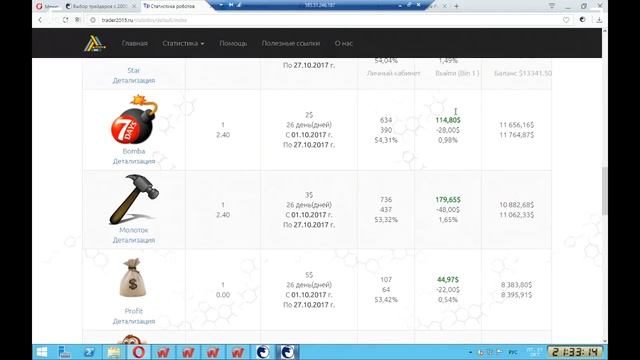This screenshot has width=640, height=360.
Task: Click the 736 trades count
Action: [386, 200]
